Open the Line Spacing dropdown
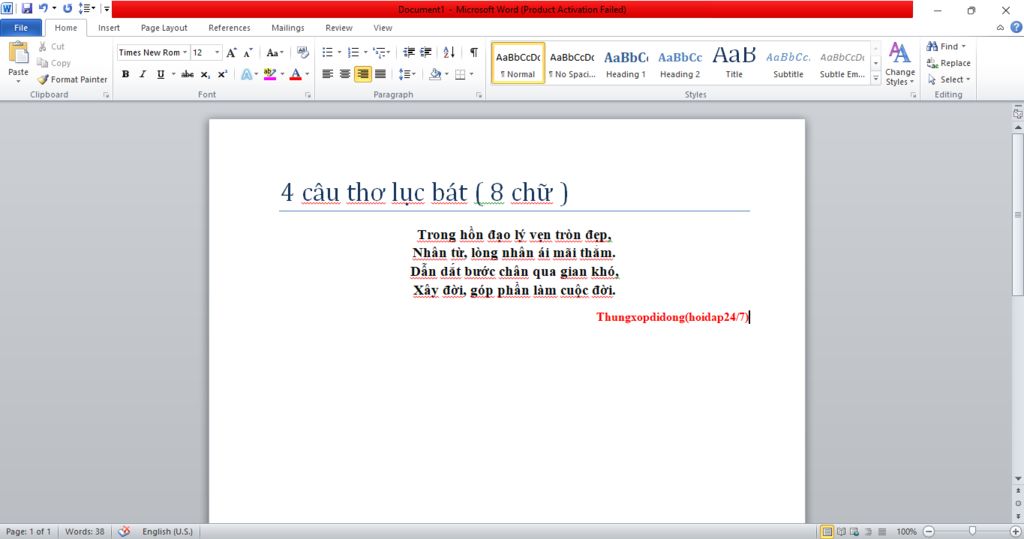 click(407, 74)
